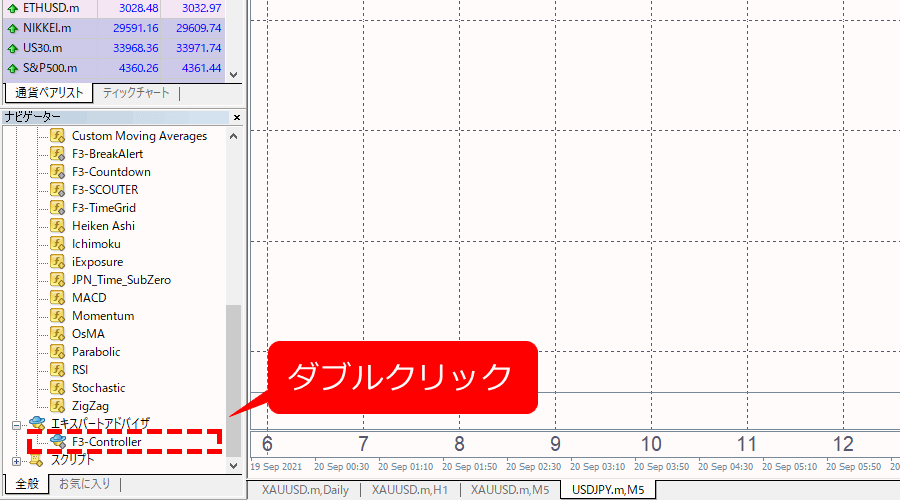This screenshot has height=500, width=900.
Task: Switch to the お気に入り navigator tab
Action: click(83, 485)
